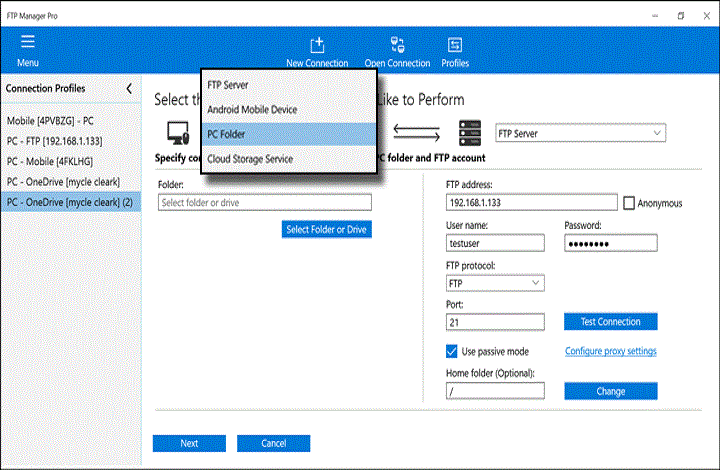Screen dimensions: 720x470
Task: Click the Open Connection icon
Action: click(x=397, y=45)
